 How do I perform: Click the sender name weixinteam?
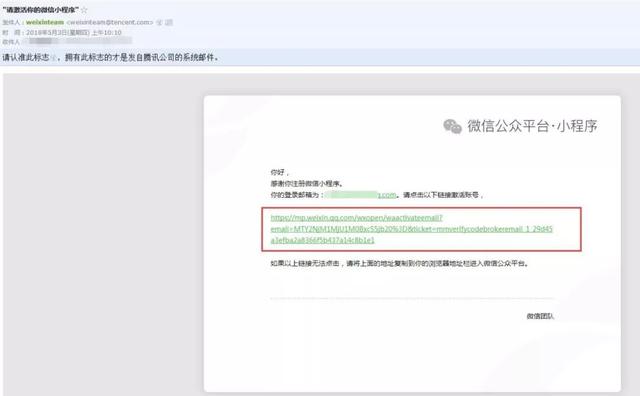click(45, 22)
